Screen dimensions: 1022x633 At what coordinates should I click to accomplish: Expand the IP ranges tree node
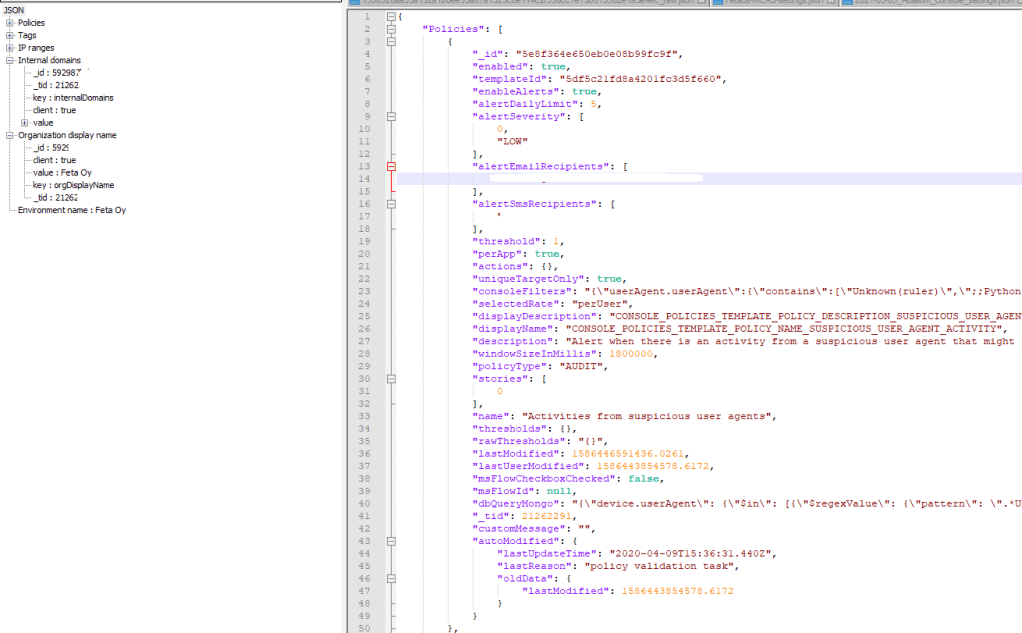(x=9, y=48)
